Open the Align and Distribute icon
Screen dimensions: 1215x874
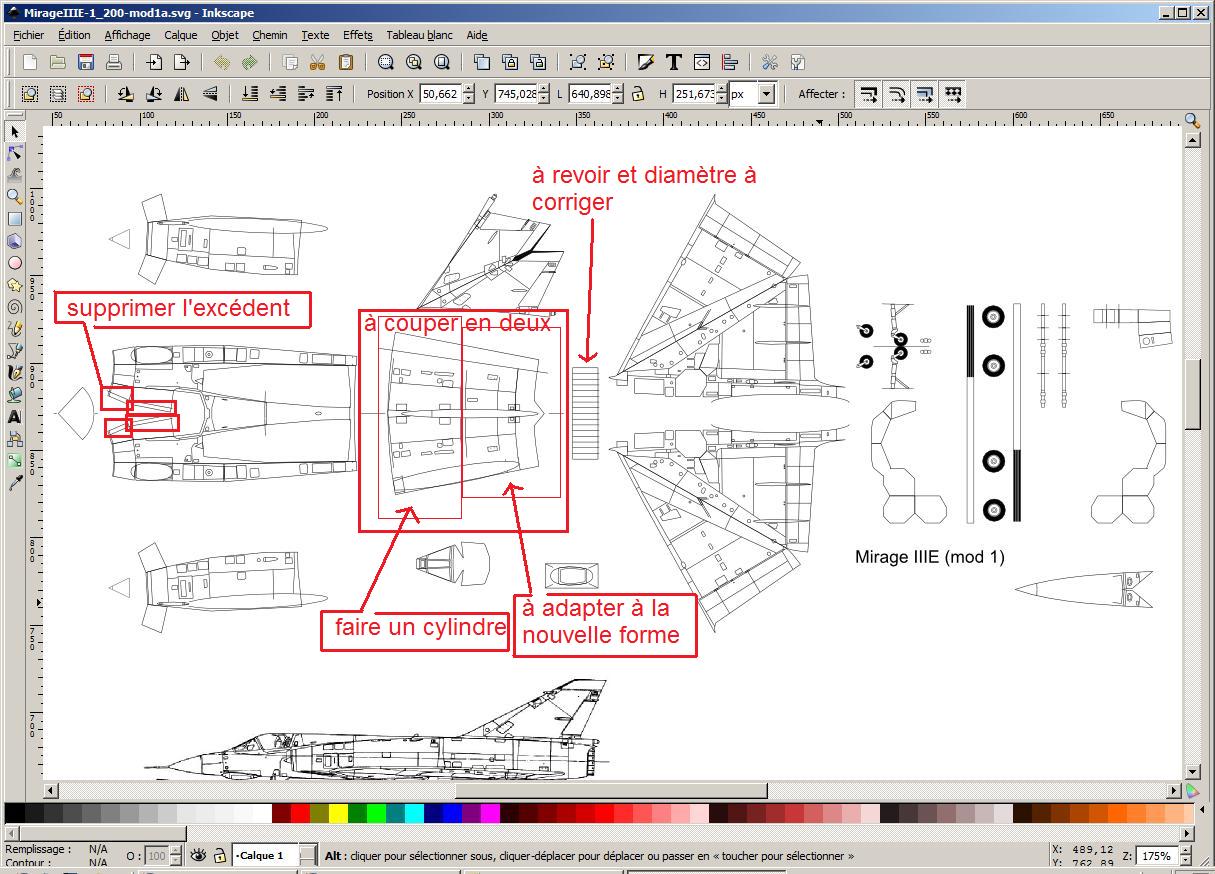(730, 62)
